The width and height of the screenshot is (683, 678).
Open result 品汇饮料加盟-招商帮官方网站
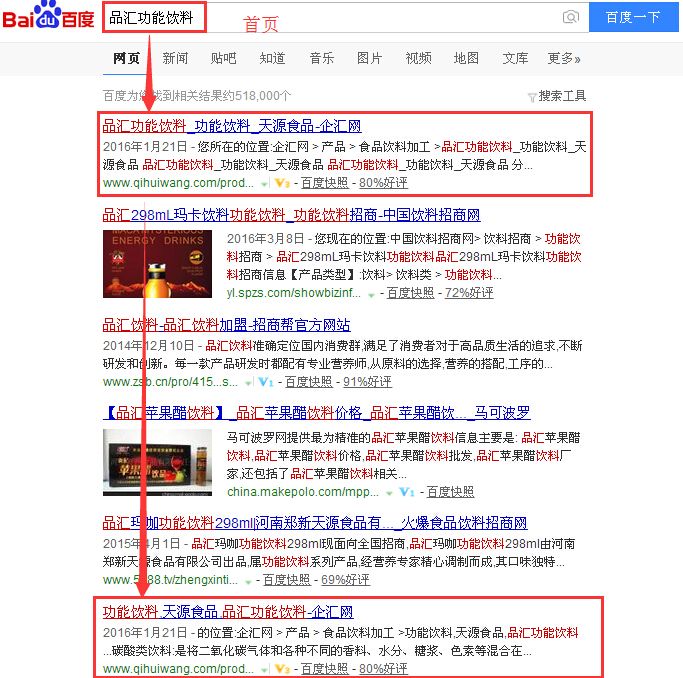click(x=227, y=325)
